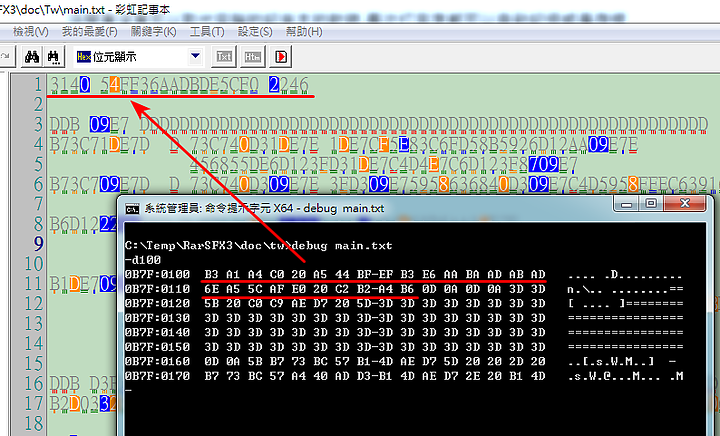The image size is (720, 436).
Task: Click hex byte 5B at start of 0120 row
Action: [x=211, y=303]
